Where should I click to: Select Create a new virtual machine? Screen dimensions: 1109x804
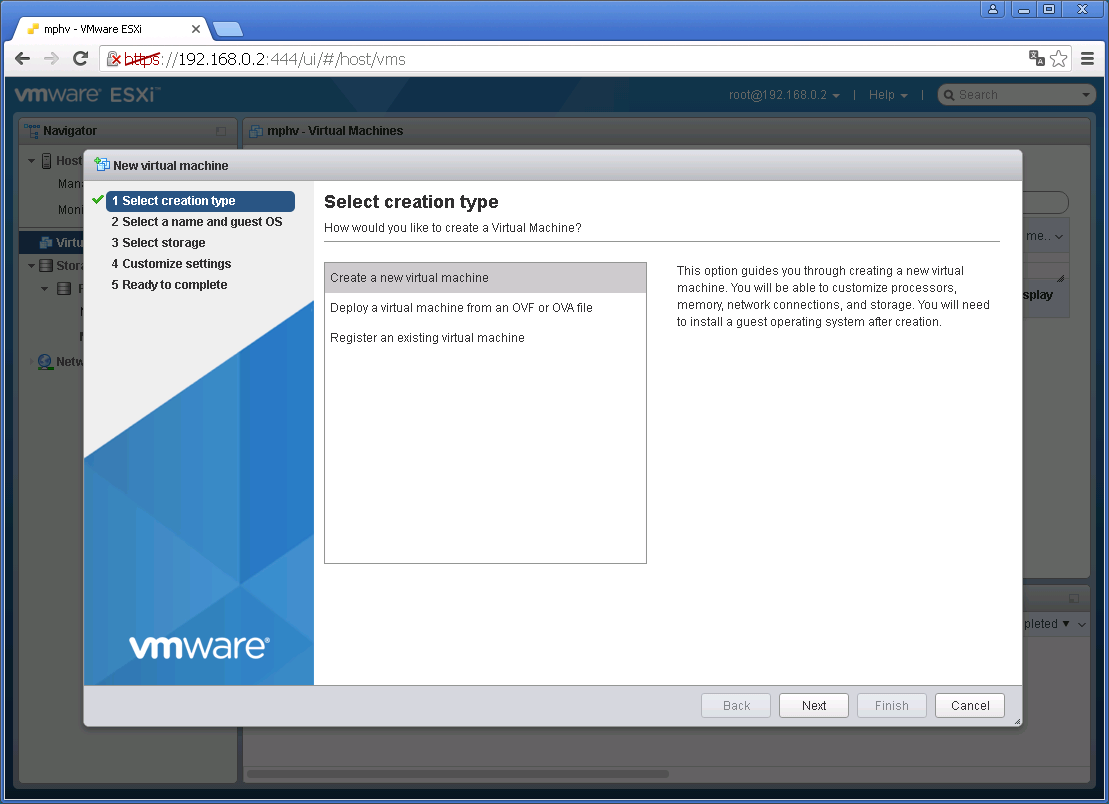click(x=485, y=278)
